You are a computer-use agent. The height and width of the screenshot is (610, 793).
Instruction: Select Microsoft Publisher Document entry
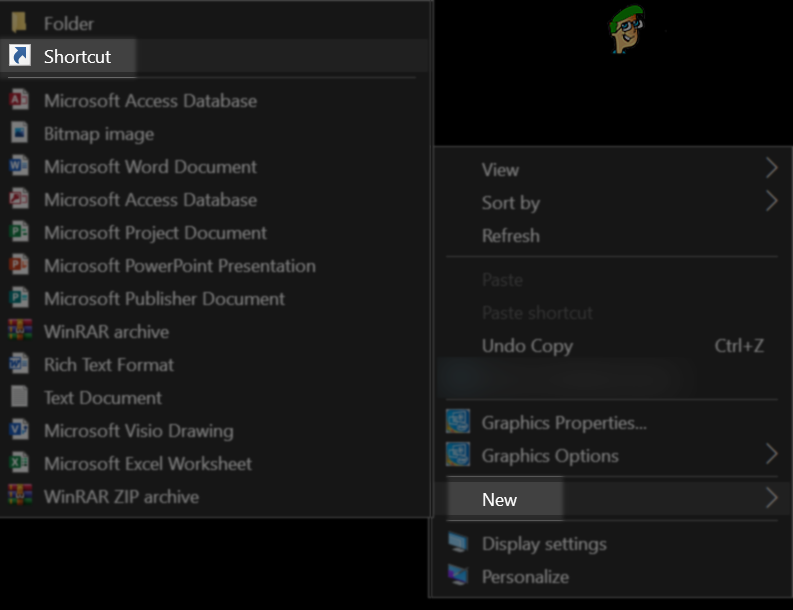[164, 299]
